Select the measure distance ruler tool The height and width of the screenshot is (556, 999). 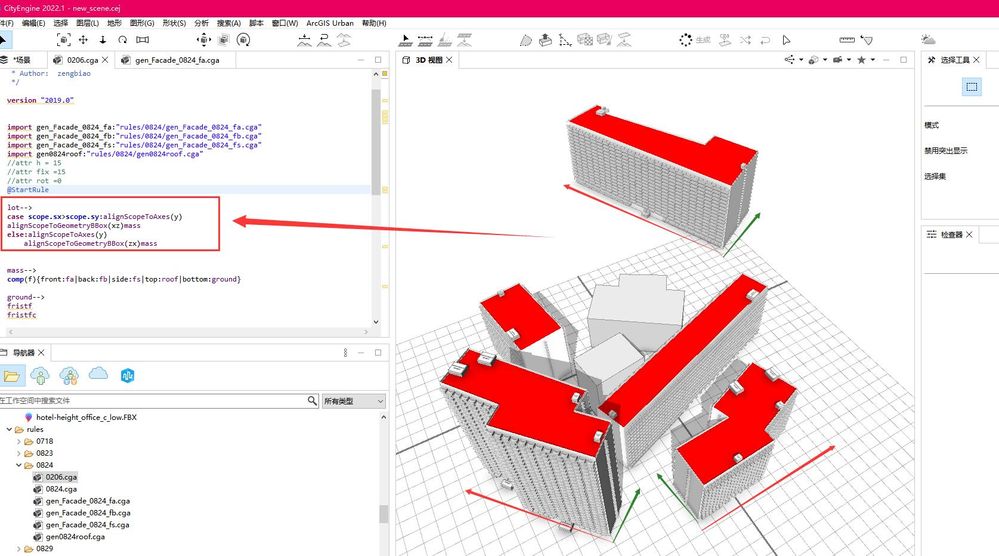click(847, 39)
